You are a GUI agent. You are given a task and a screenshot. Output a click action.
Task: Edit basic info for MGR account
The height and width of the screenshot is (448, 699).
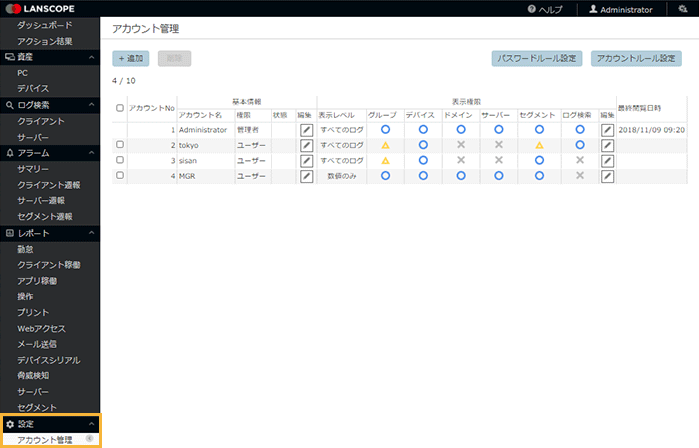[x=307, y=176]
